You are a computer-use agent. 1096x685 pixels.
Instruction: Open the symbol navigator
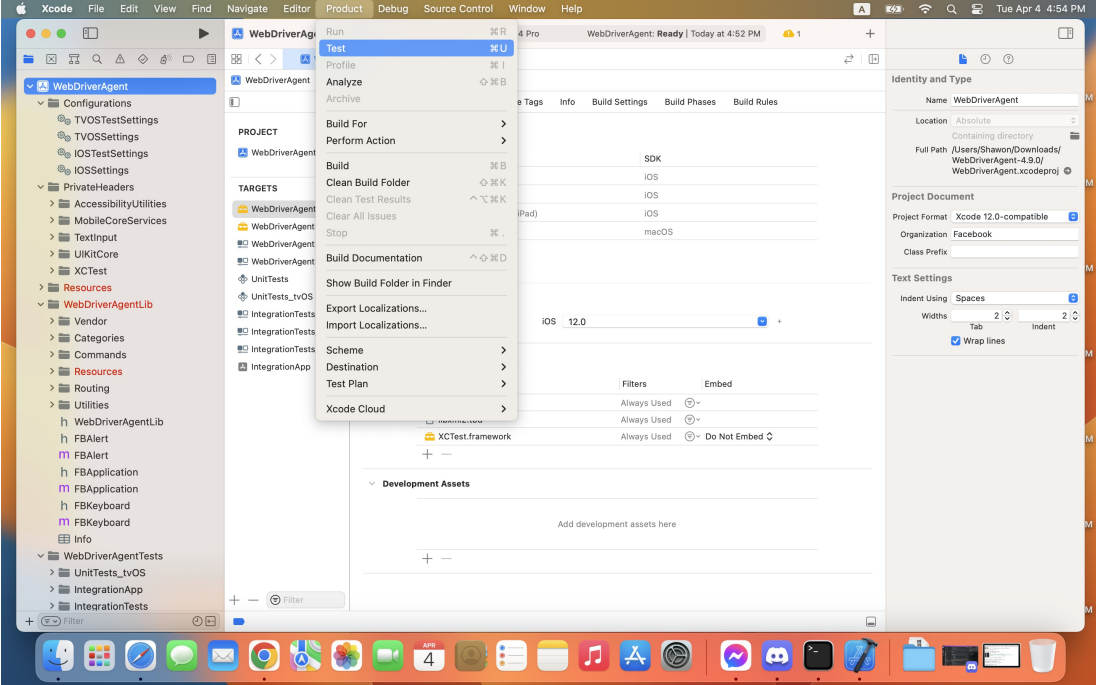[74, 59]
